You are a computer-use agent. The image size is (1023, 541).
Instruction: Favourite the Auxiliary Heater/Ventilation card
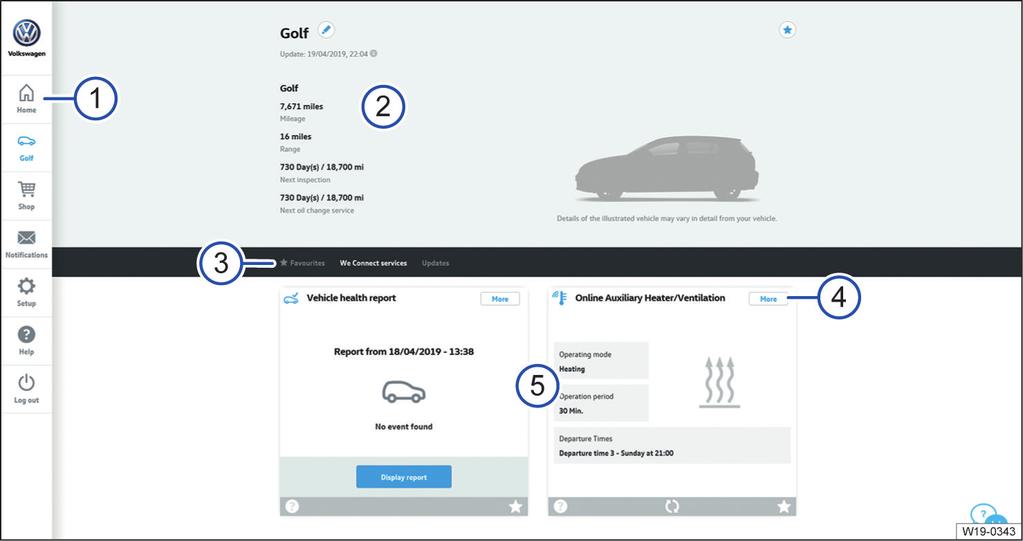point(784,506)
